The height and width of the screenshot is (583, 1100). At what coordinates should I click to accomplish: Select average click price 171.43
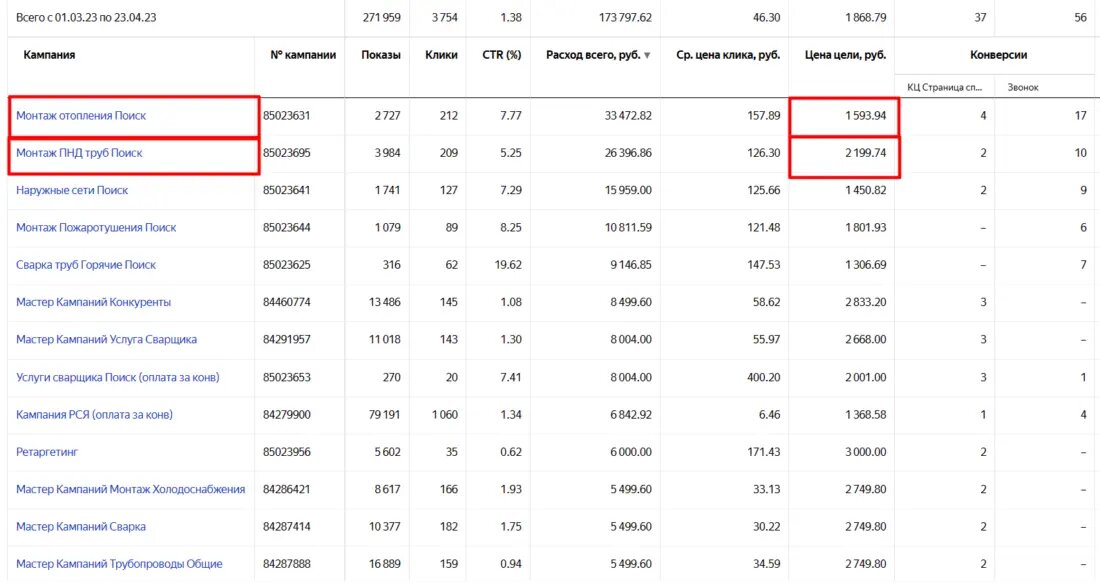tap(763, 452)
